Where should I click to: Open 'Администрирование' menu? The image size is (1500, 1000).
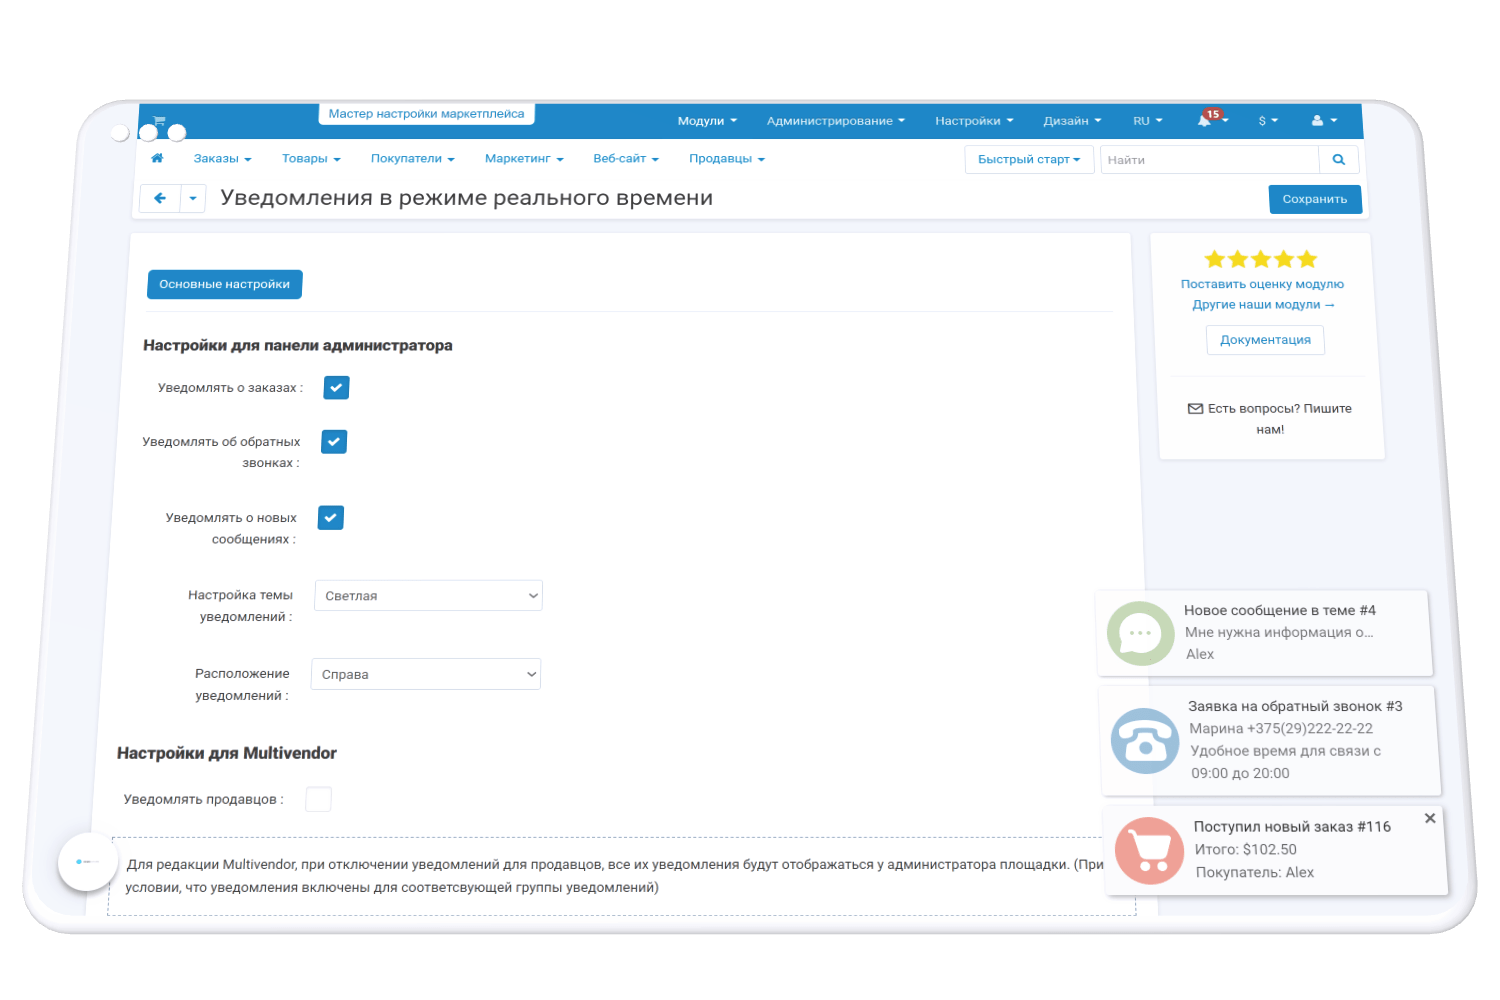tap(835, 121)
